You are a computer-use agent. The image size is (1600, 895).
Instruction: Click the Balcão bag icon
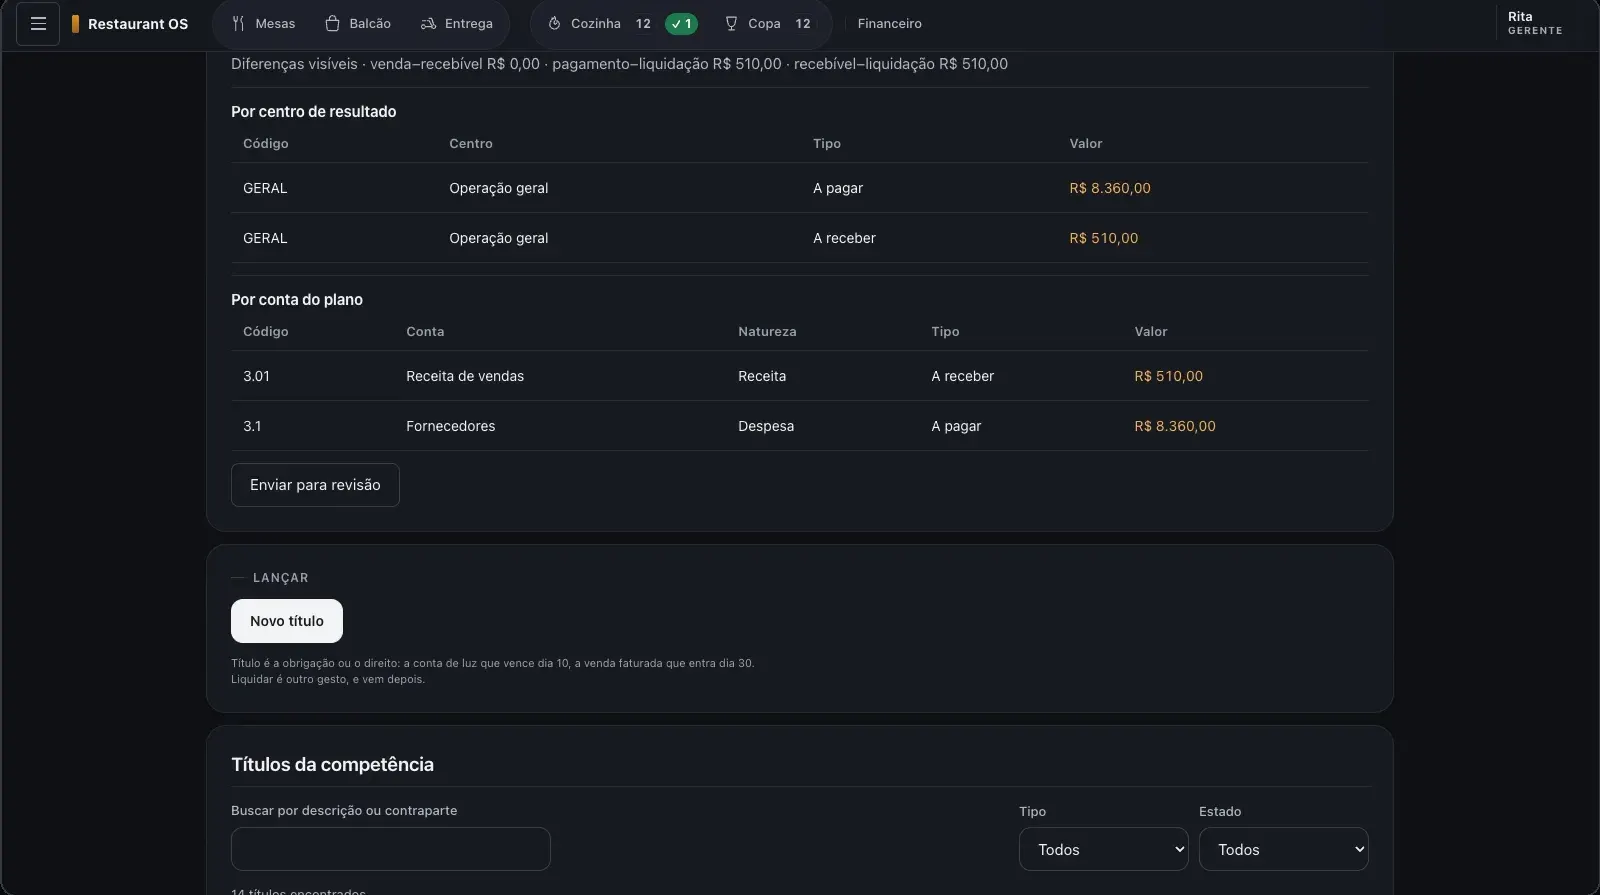[x=333, y=24]
